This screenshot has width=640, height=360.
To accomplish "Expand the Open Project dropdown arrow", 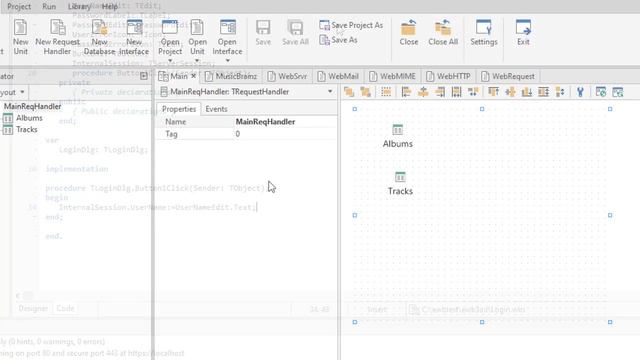I will [x=170, y=61].
